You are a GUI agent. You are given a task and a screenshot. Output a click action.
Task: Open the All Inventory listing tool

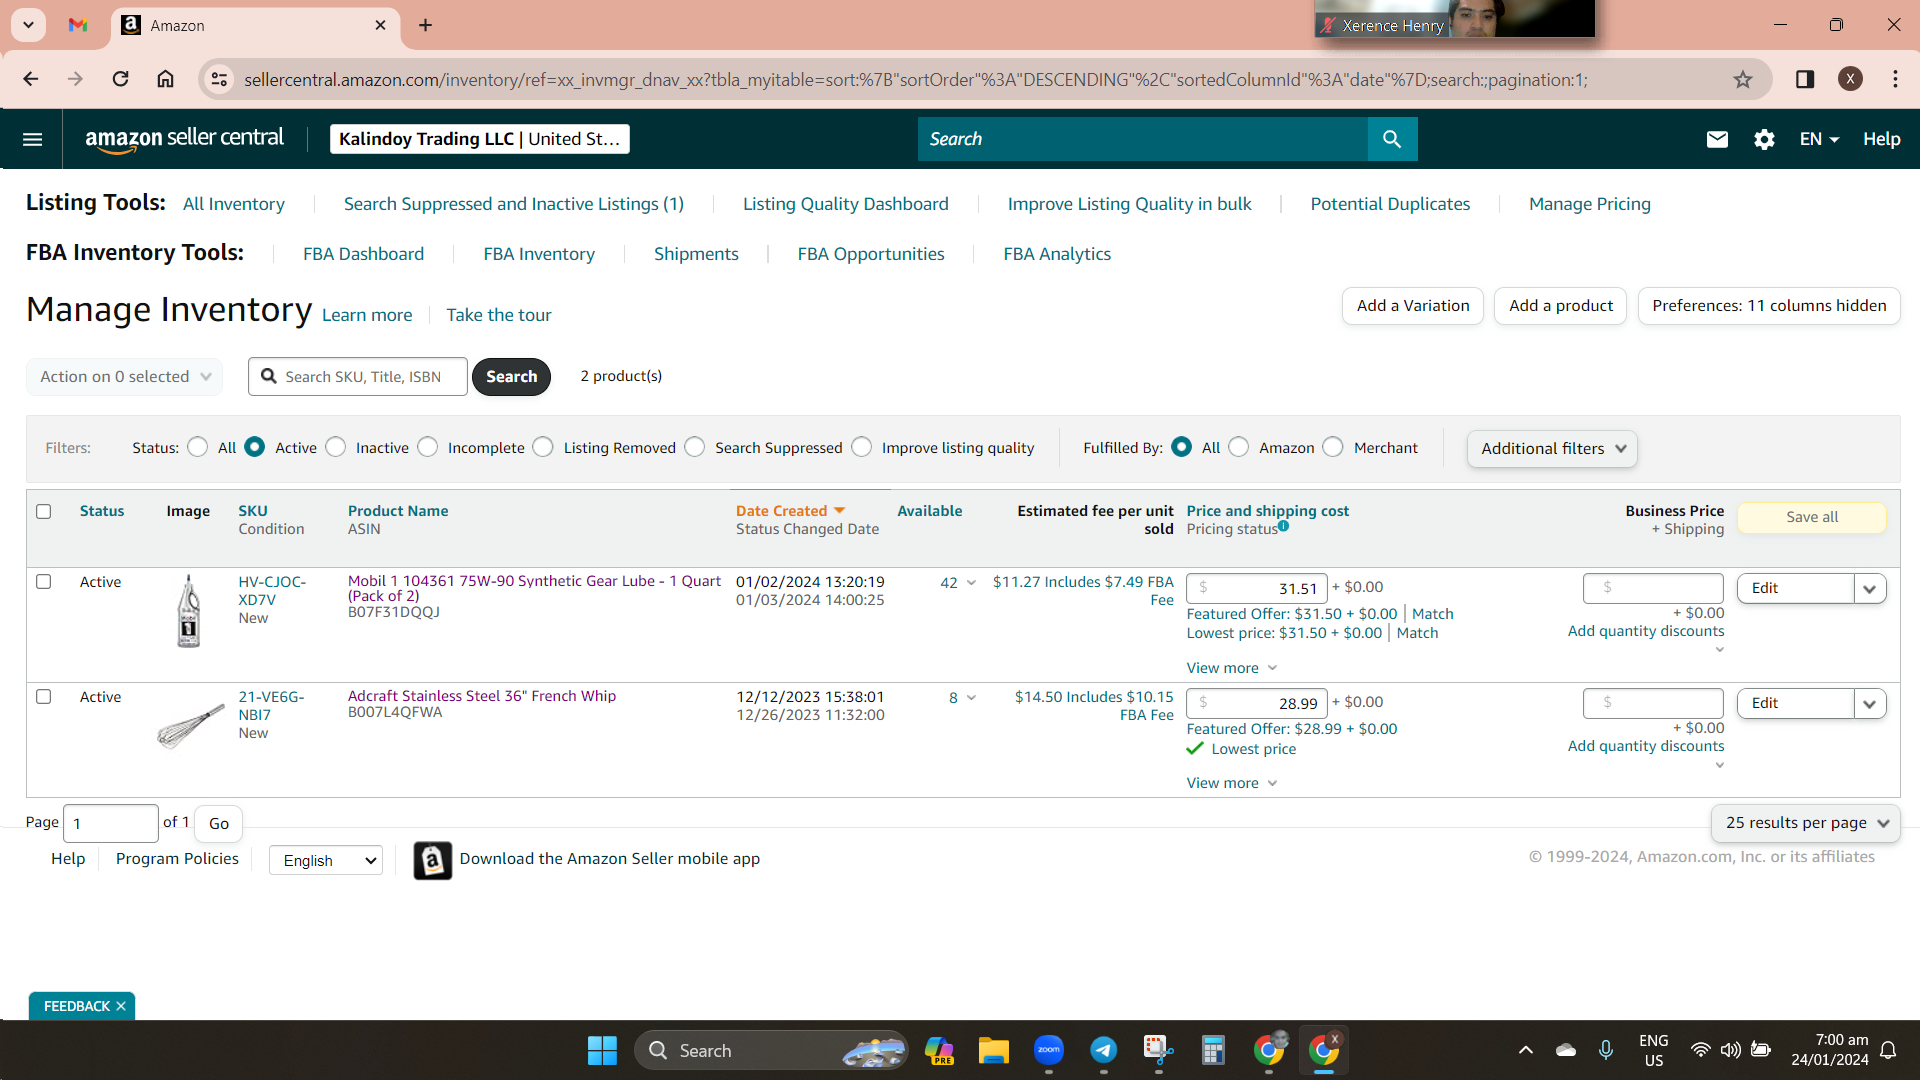pos(234,204)
